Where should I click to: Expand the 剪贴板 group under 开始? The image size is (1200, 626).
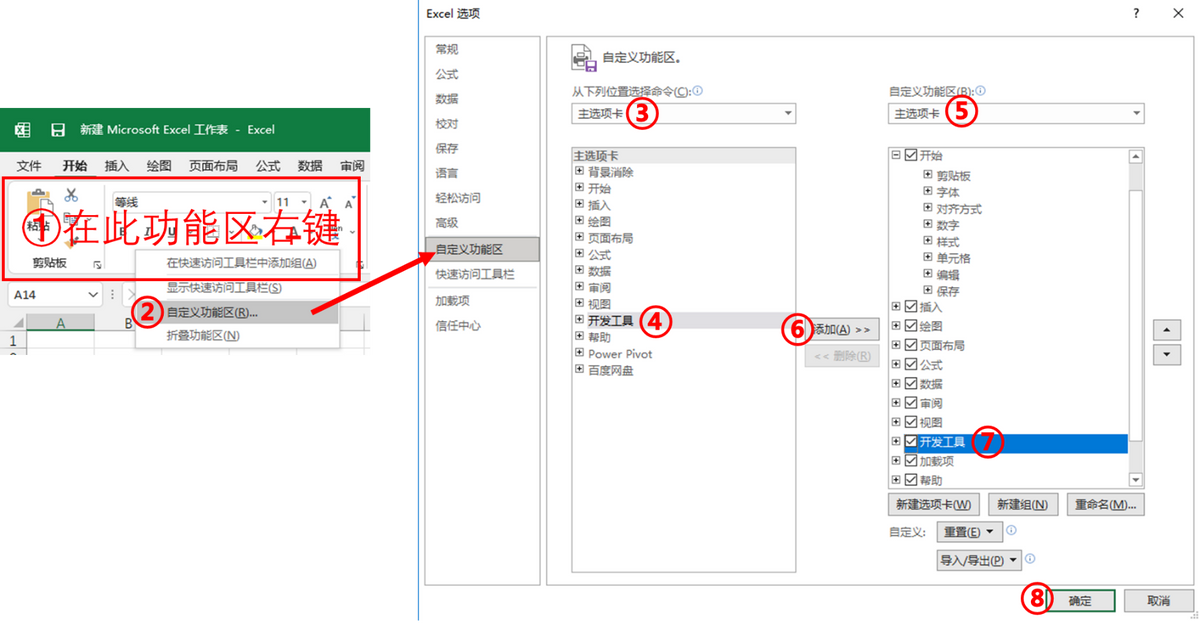click(928, 175)
